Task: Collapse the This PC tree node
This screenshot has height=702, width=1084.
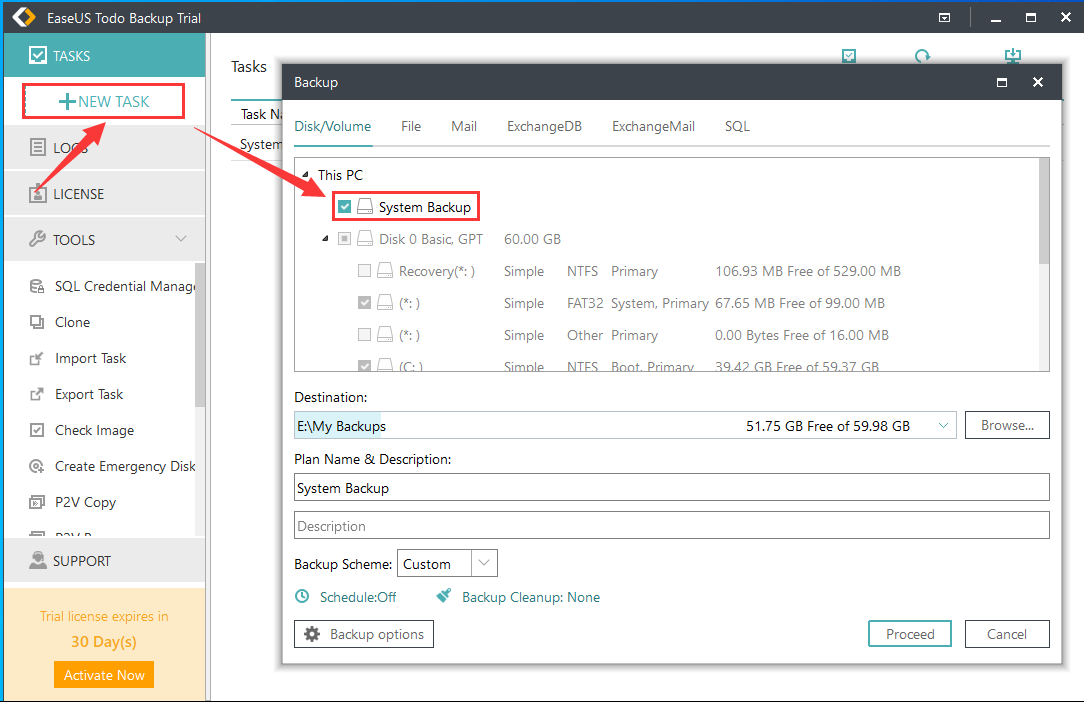Action: coord(306,175)
